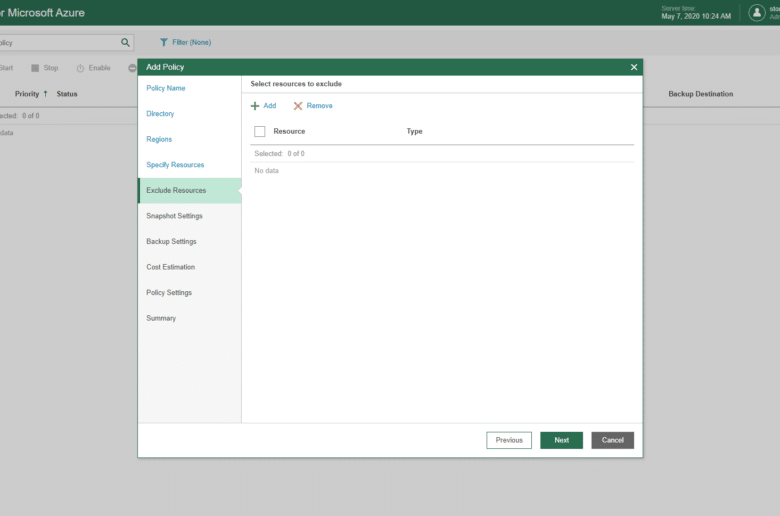The image size is (780, 516).
Task: Go to the Specify Resources step
Action: [x=190, y=165]
